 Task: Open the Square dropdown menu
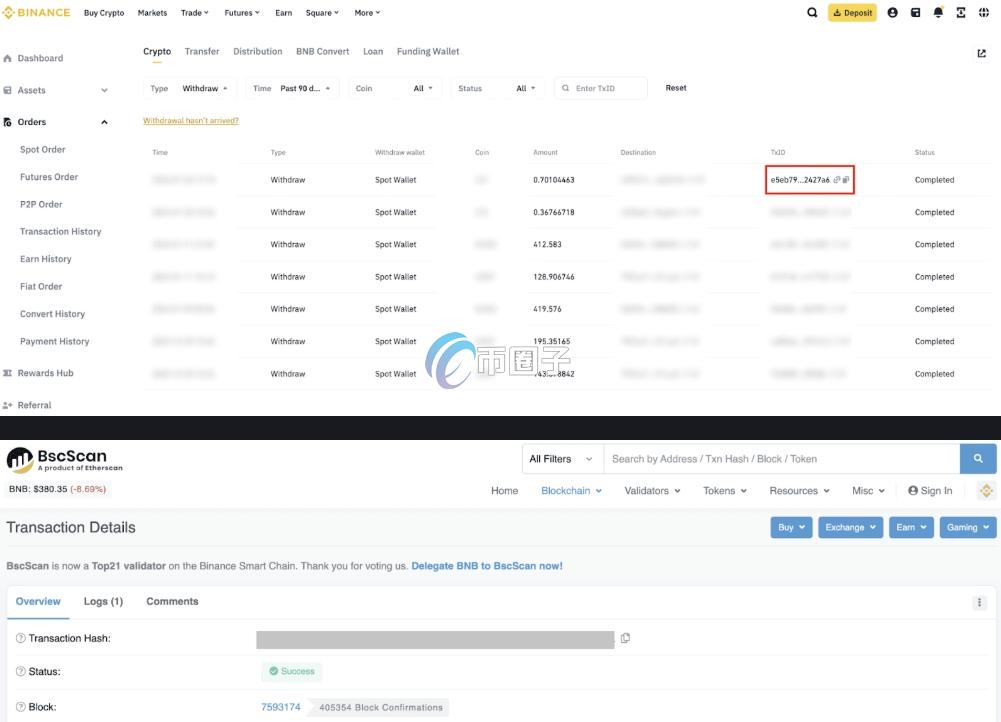(322, 13)
